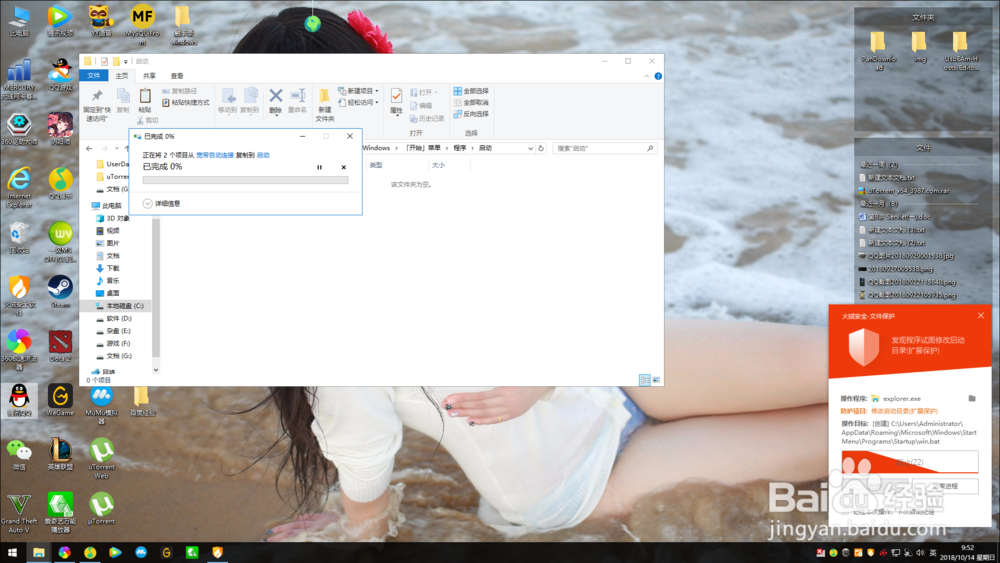Screen dimensions: 1000x563
Task: Click navigation pane scrollbar down arrow
Action: pos(156,370)
